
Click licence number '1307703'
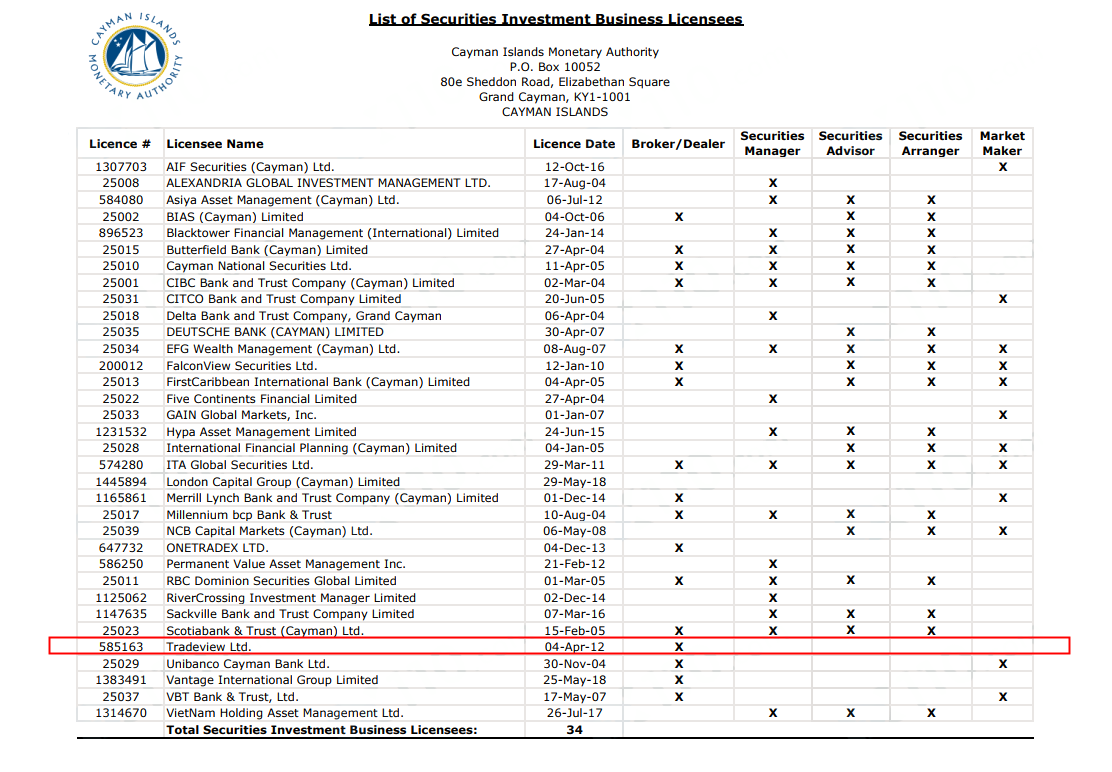coord(121,167)
